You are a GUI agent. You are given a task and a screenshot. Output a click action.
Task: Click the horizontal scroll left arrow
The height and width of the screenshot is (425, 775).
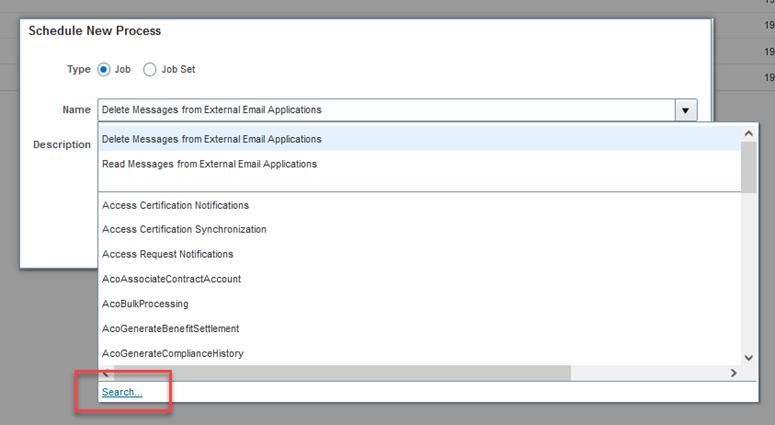[x=106, y=373]
